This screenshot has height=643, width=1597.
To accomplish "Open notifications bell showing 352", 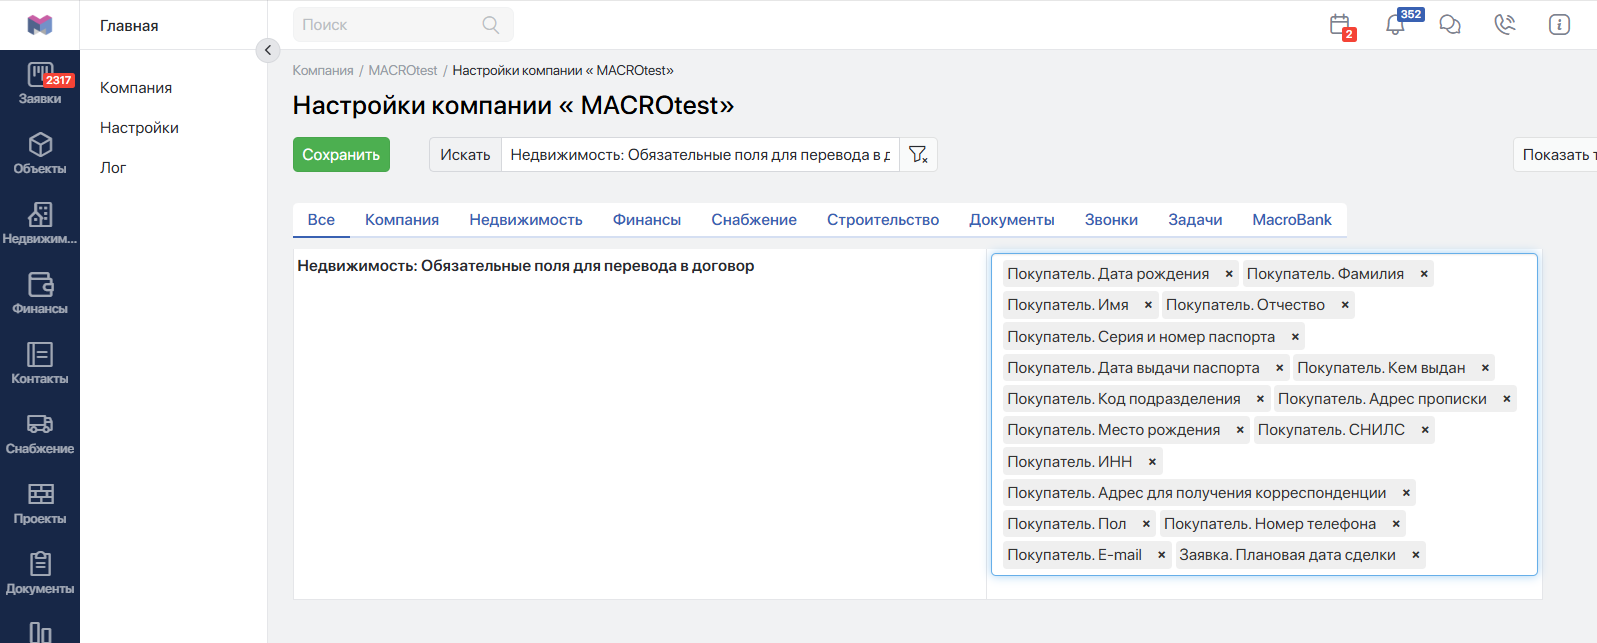I will (x=1396, y=25).
